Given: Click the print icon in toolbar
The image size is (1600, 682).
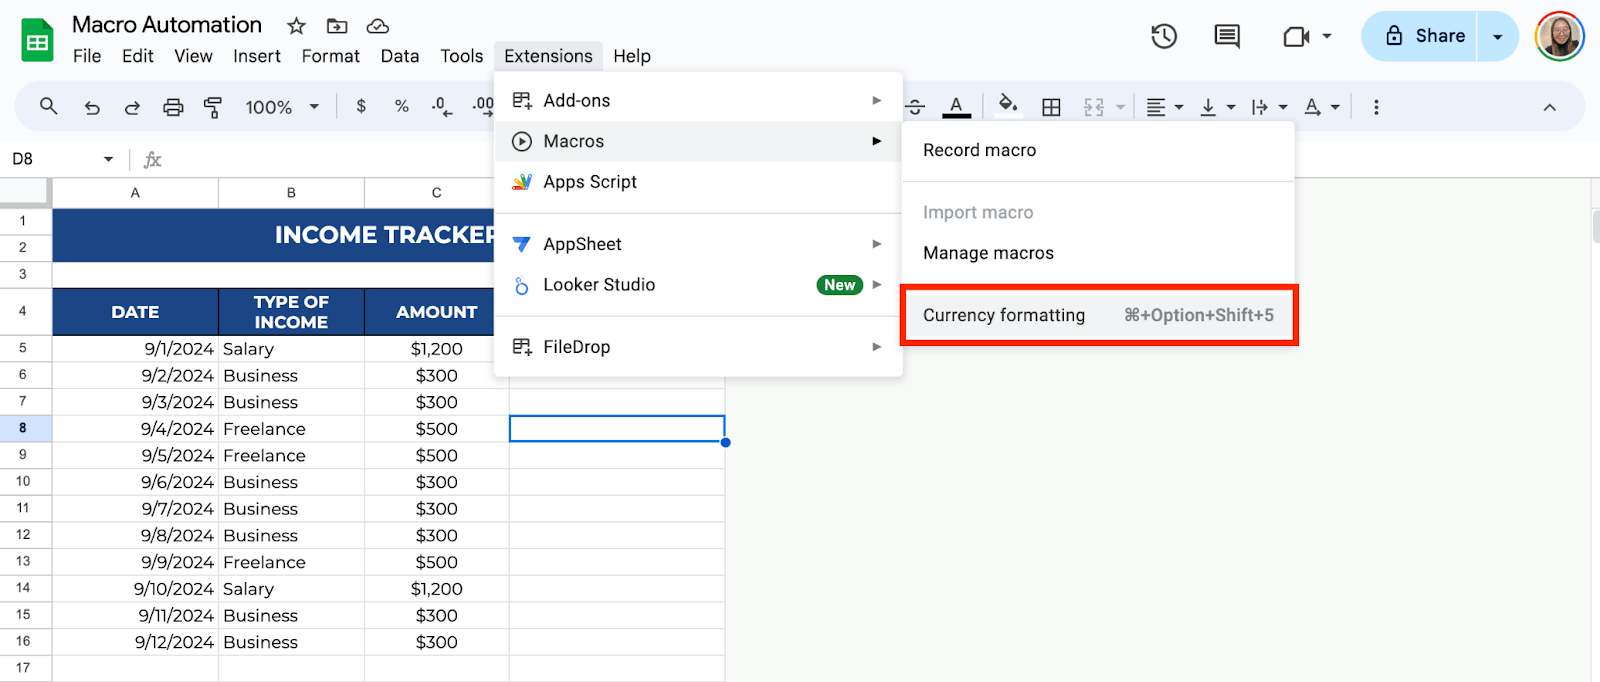Looking at the screenshot, I should click(173, 107).
